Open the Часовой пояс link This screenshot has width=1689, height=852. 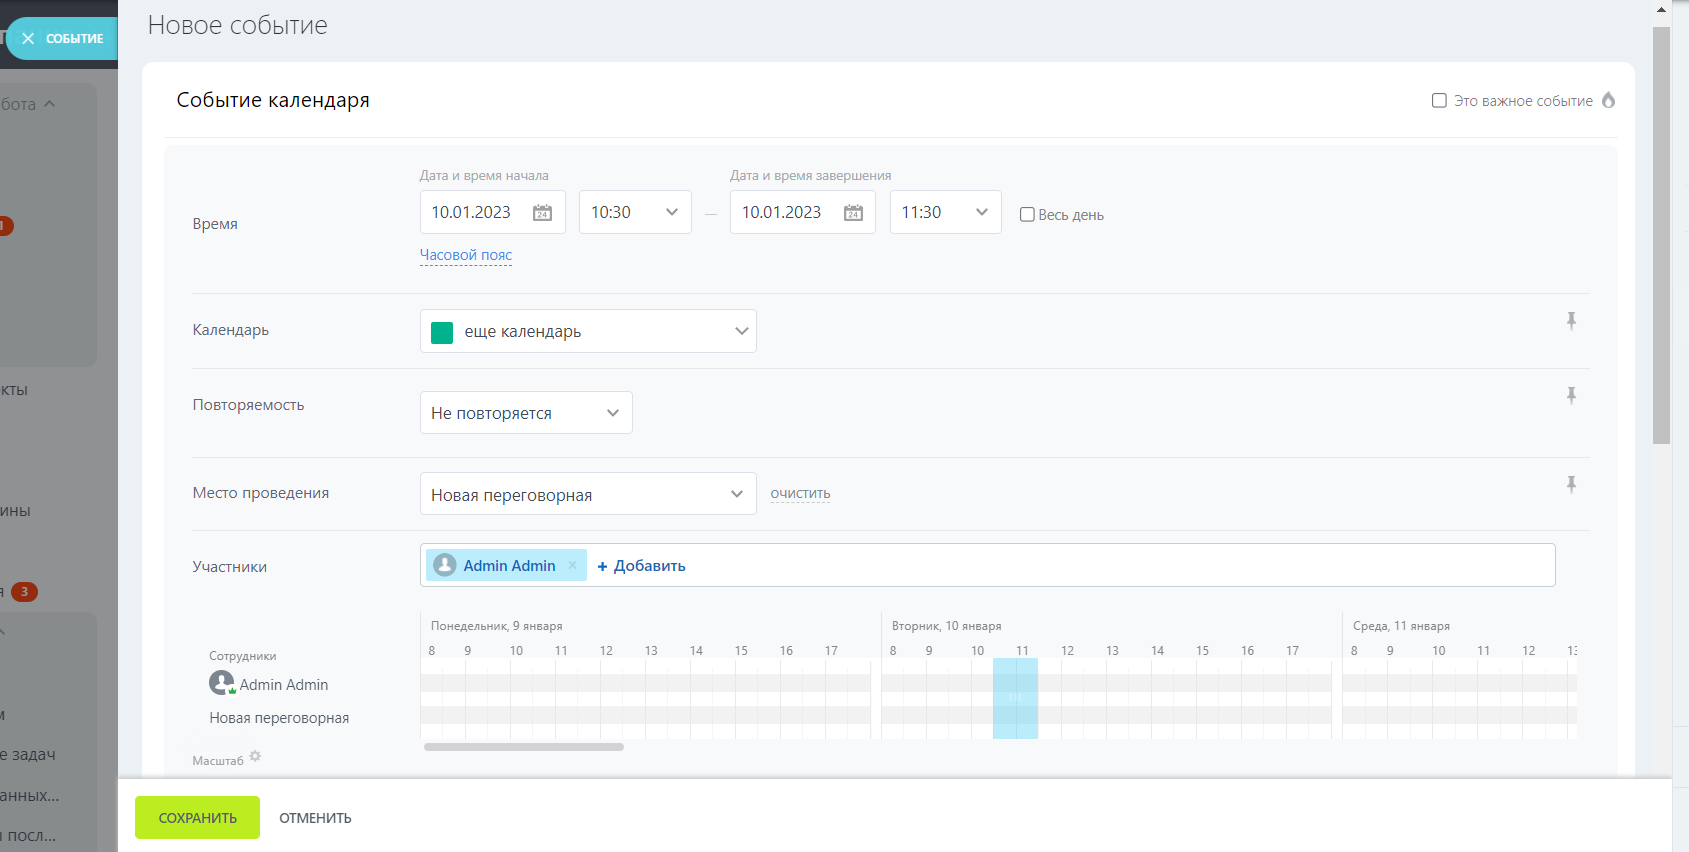coord(466,255)
